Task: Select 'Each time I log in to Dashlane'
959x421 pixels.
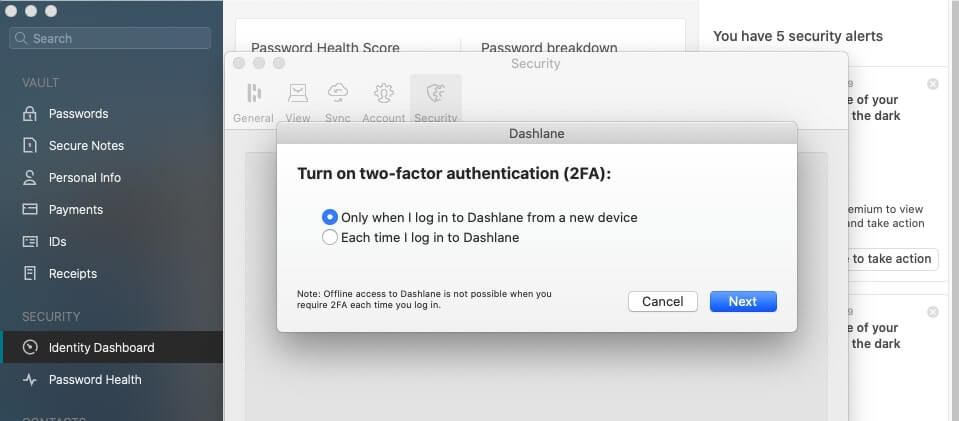Action: [421, 237]
